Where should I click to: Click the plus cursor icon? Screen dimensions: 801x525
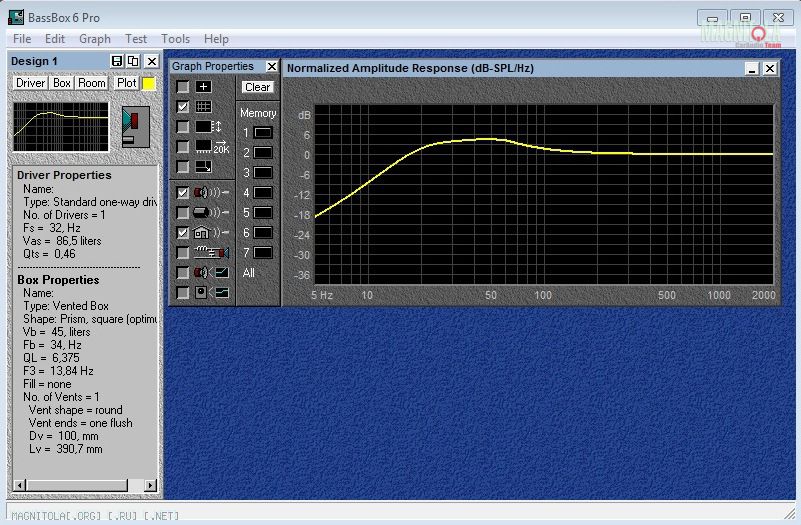(x=203, y=87)
